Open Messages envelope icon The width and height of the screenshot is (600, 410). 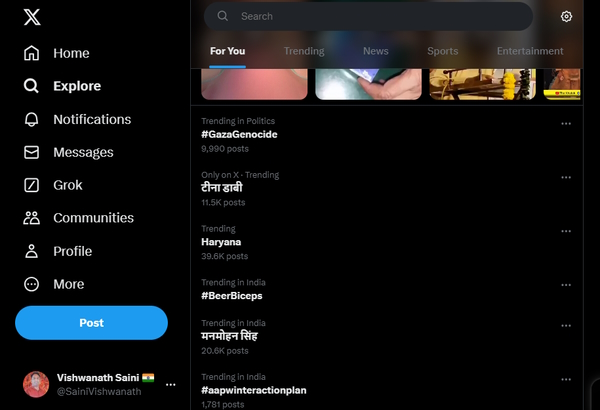32,152
